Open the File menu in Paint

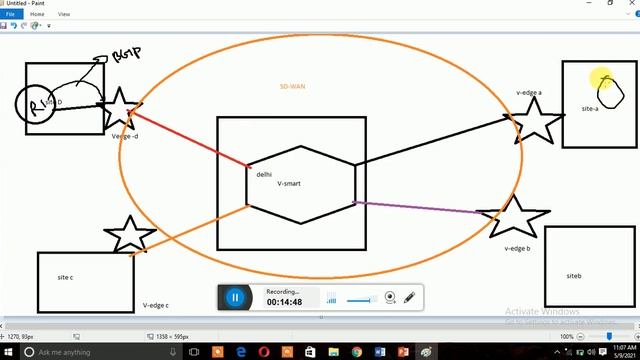tap(11, 14)
